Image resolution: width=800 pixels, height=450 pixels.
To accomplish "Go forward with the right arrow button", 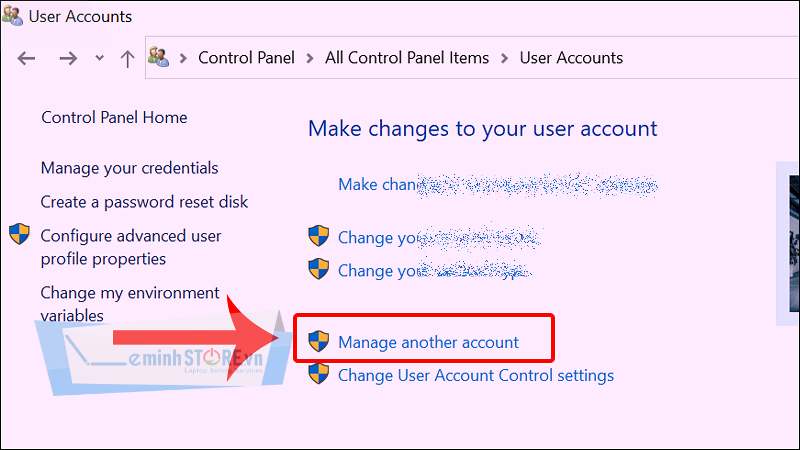I will (68, 58).
